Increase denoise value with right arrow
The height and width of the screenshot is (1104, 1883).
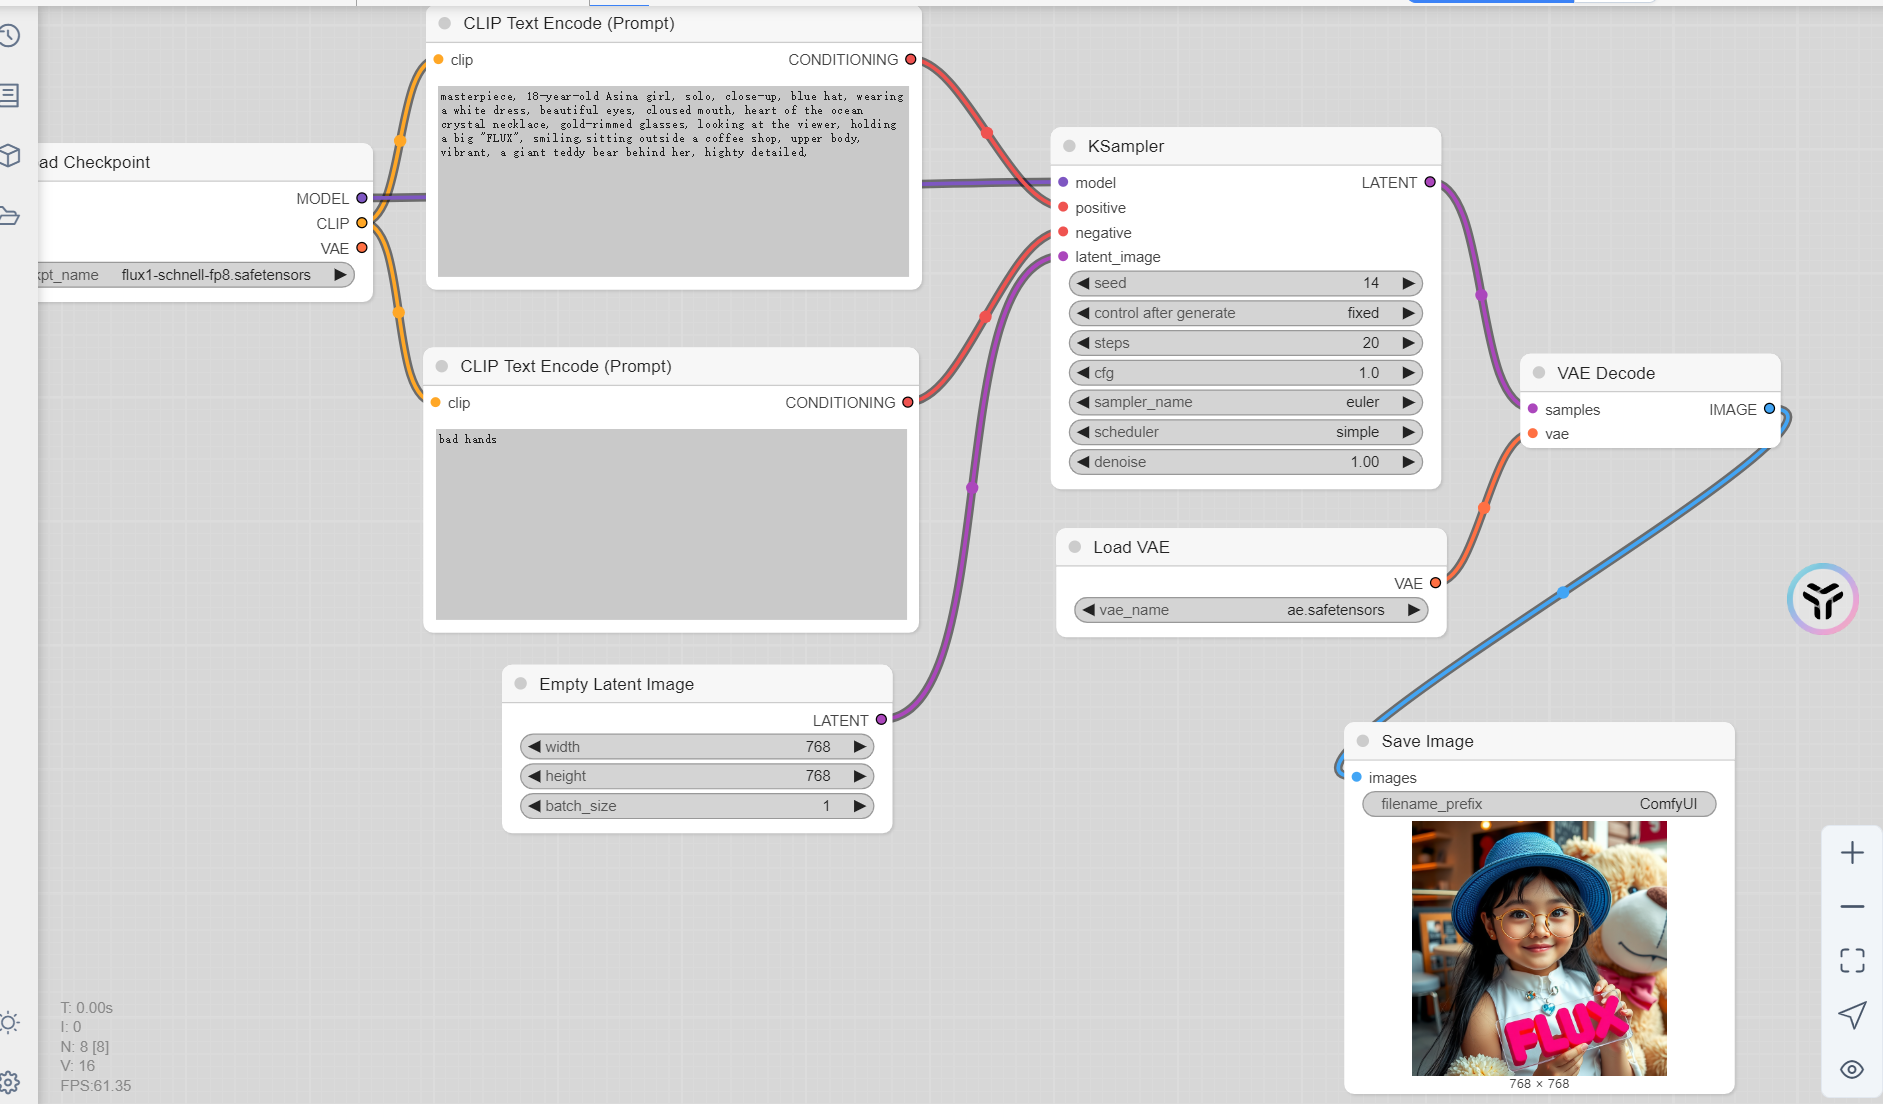(x=1408, y=462)
